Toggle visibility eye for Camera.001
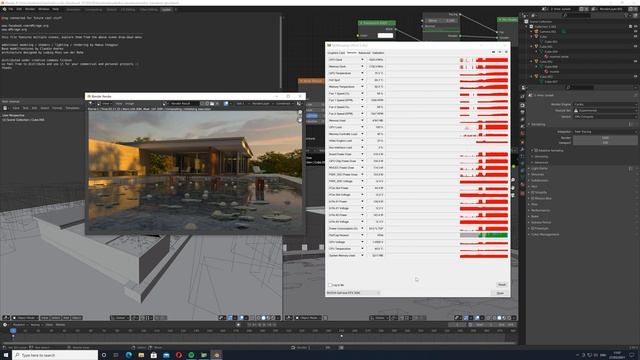The width and height of the screenshot is (640, 360). 636,31
